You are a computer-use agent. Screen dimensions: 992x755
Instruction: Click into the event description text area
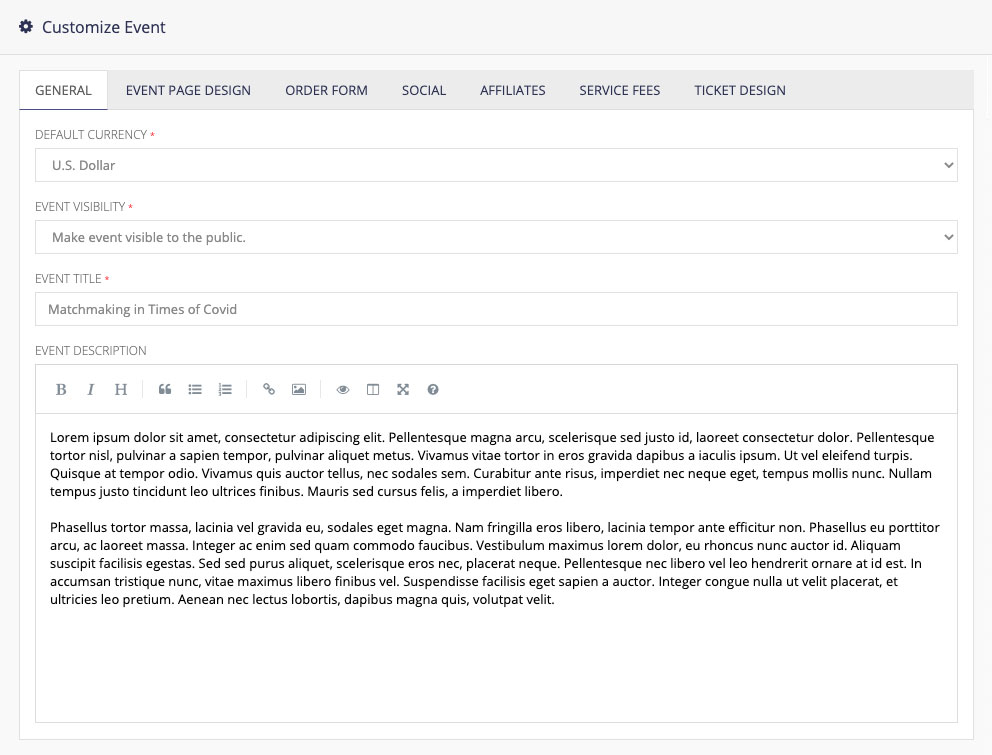click(x=496, y=568)
